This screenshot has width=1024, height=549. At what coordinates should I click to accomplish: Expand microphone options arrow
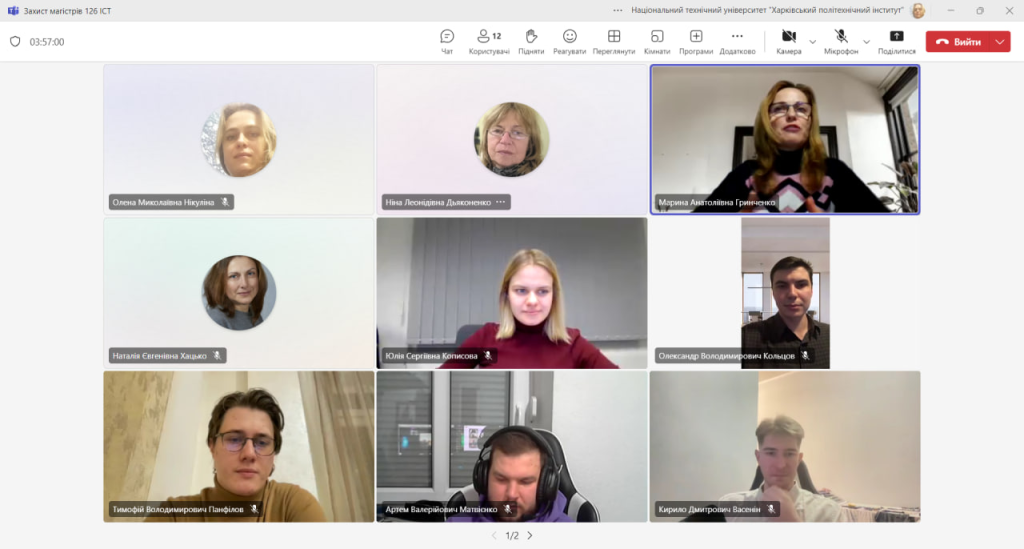coord(867,42)
